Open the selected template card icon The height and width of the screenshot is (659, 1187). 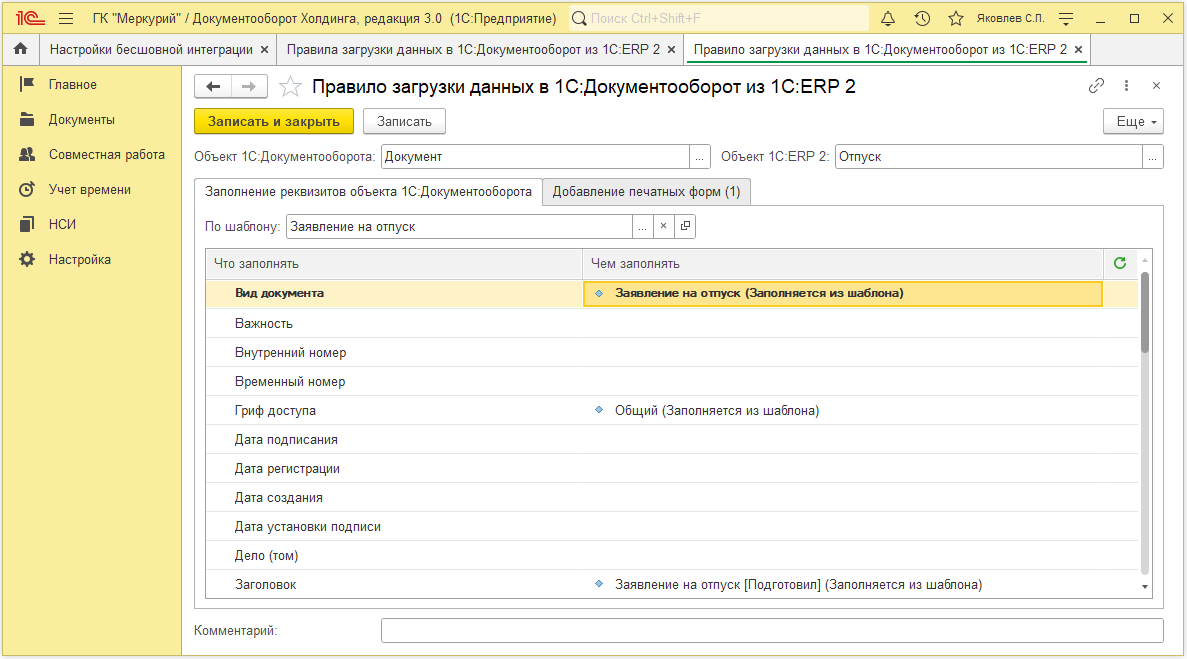pyautogui.click(x=685, y=226)
